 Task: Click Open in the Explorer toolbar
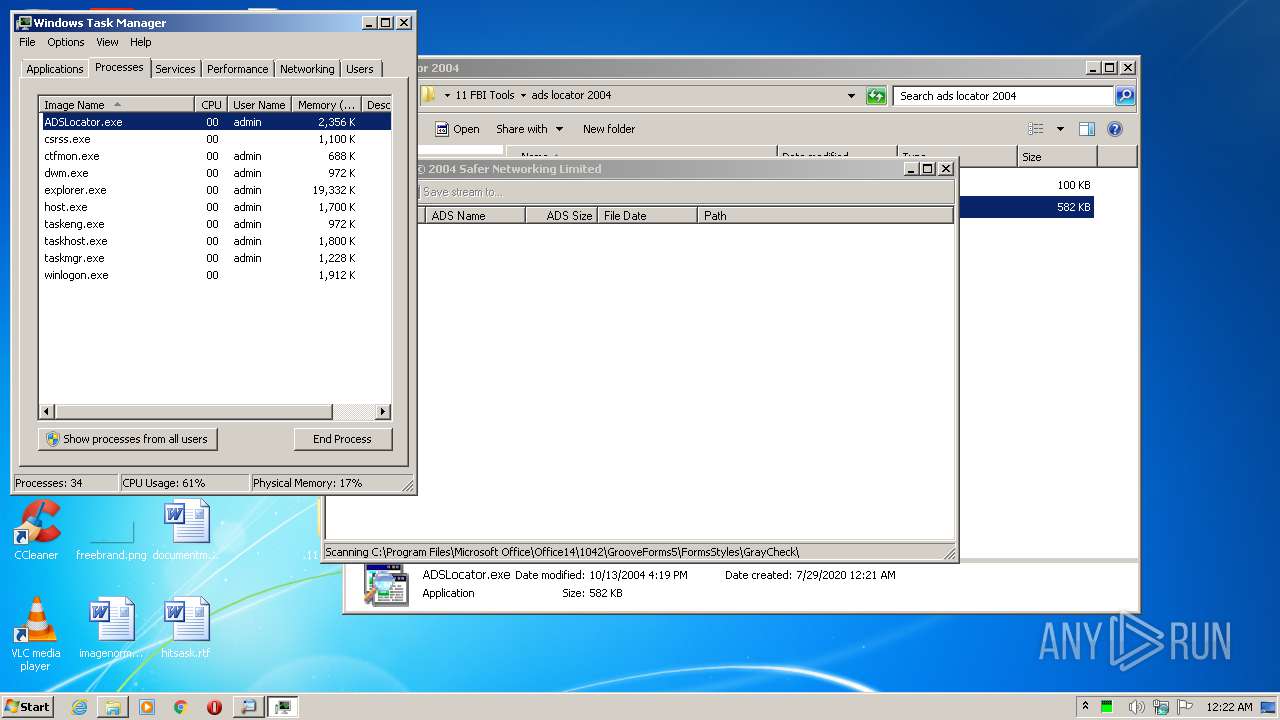coord(457,129)
